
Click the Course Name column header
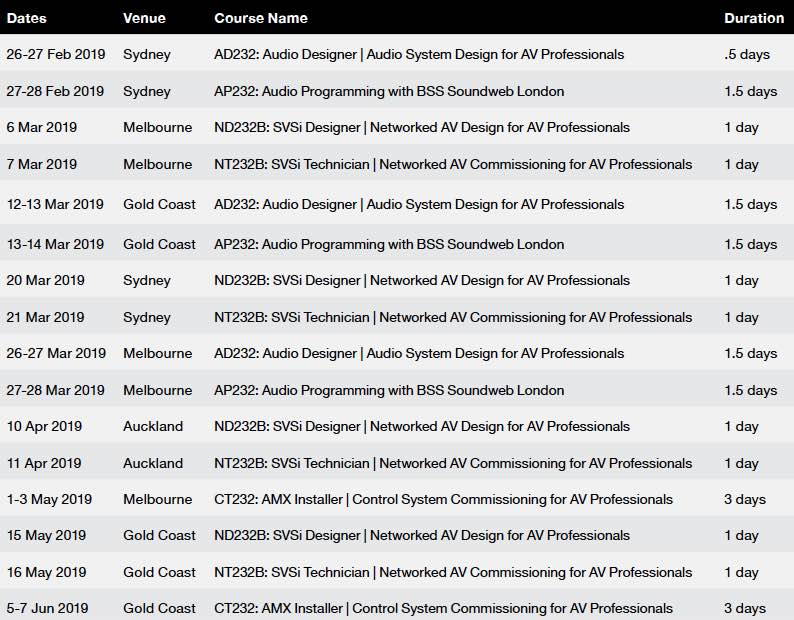tap(261, 18)
